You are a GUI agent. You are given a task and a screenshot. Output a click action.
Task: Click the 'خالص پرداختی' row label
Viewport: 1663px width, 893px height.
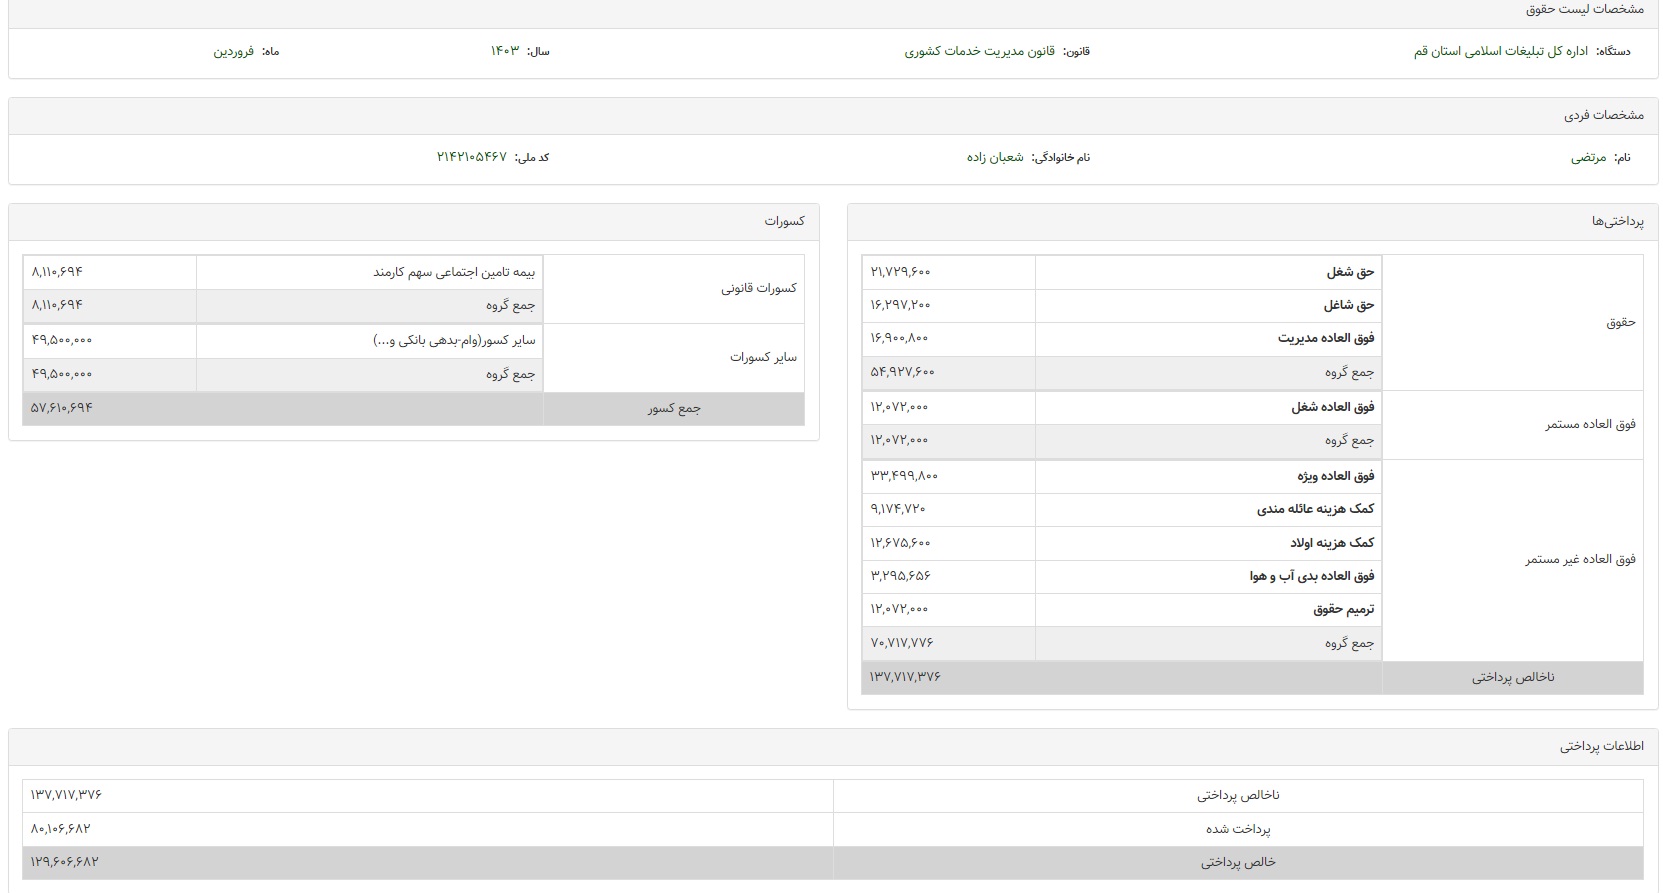coord(1238,863)
